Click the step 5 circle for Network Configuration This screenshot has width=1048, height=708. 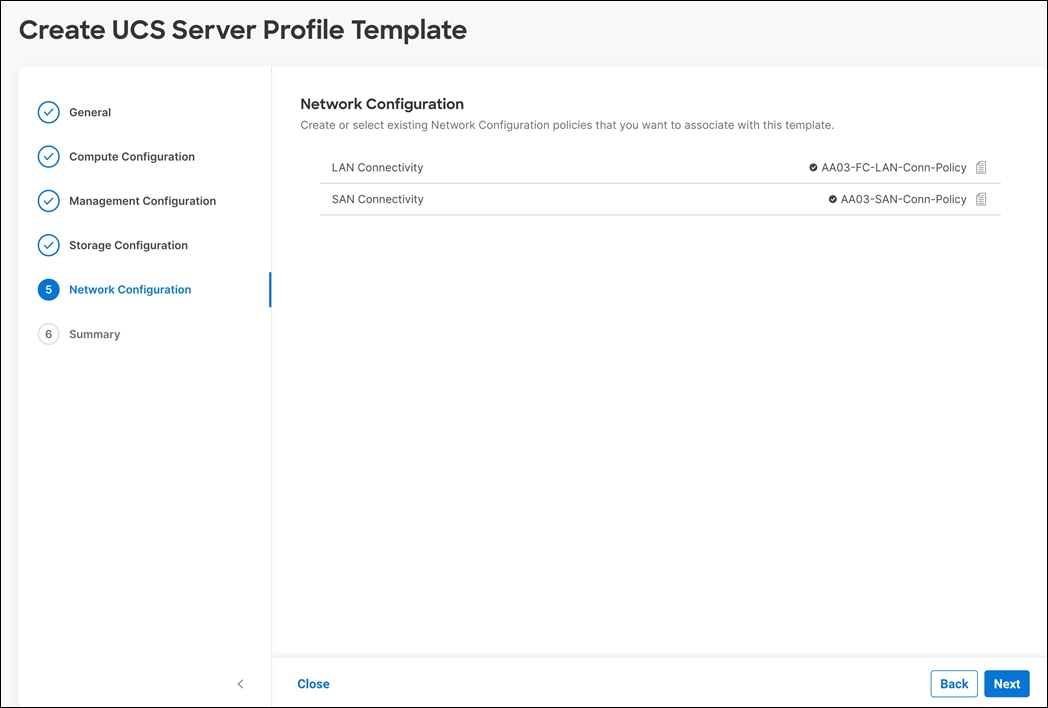point(48,289)
